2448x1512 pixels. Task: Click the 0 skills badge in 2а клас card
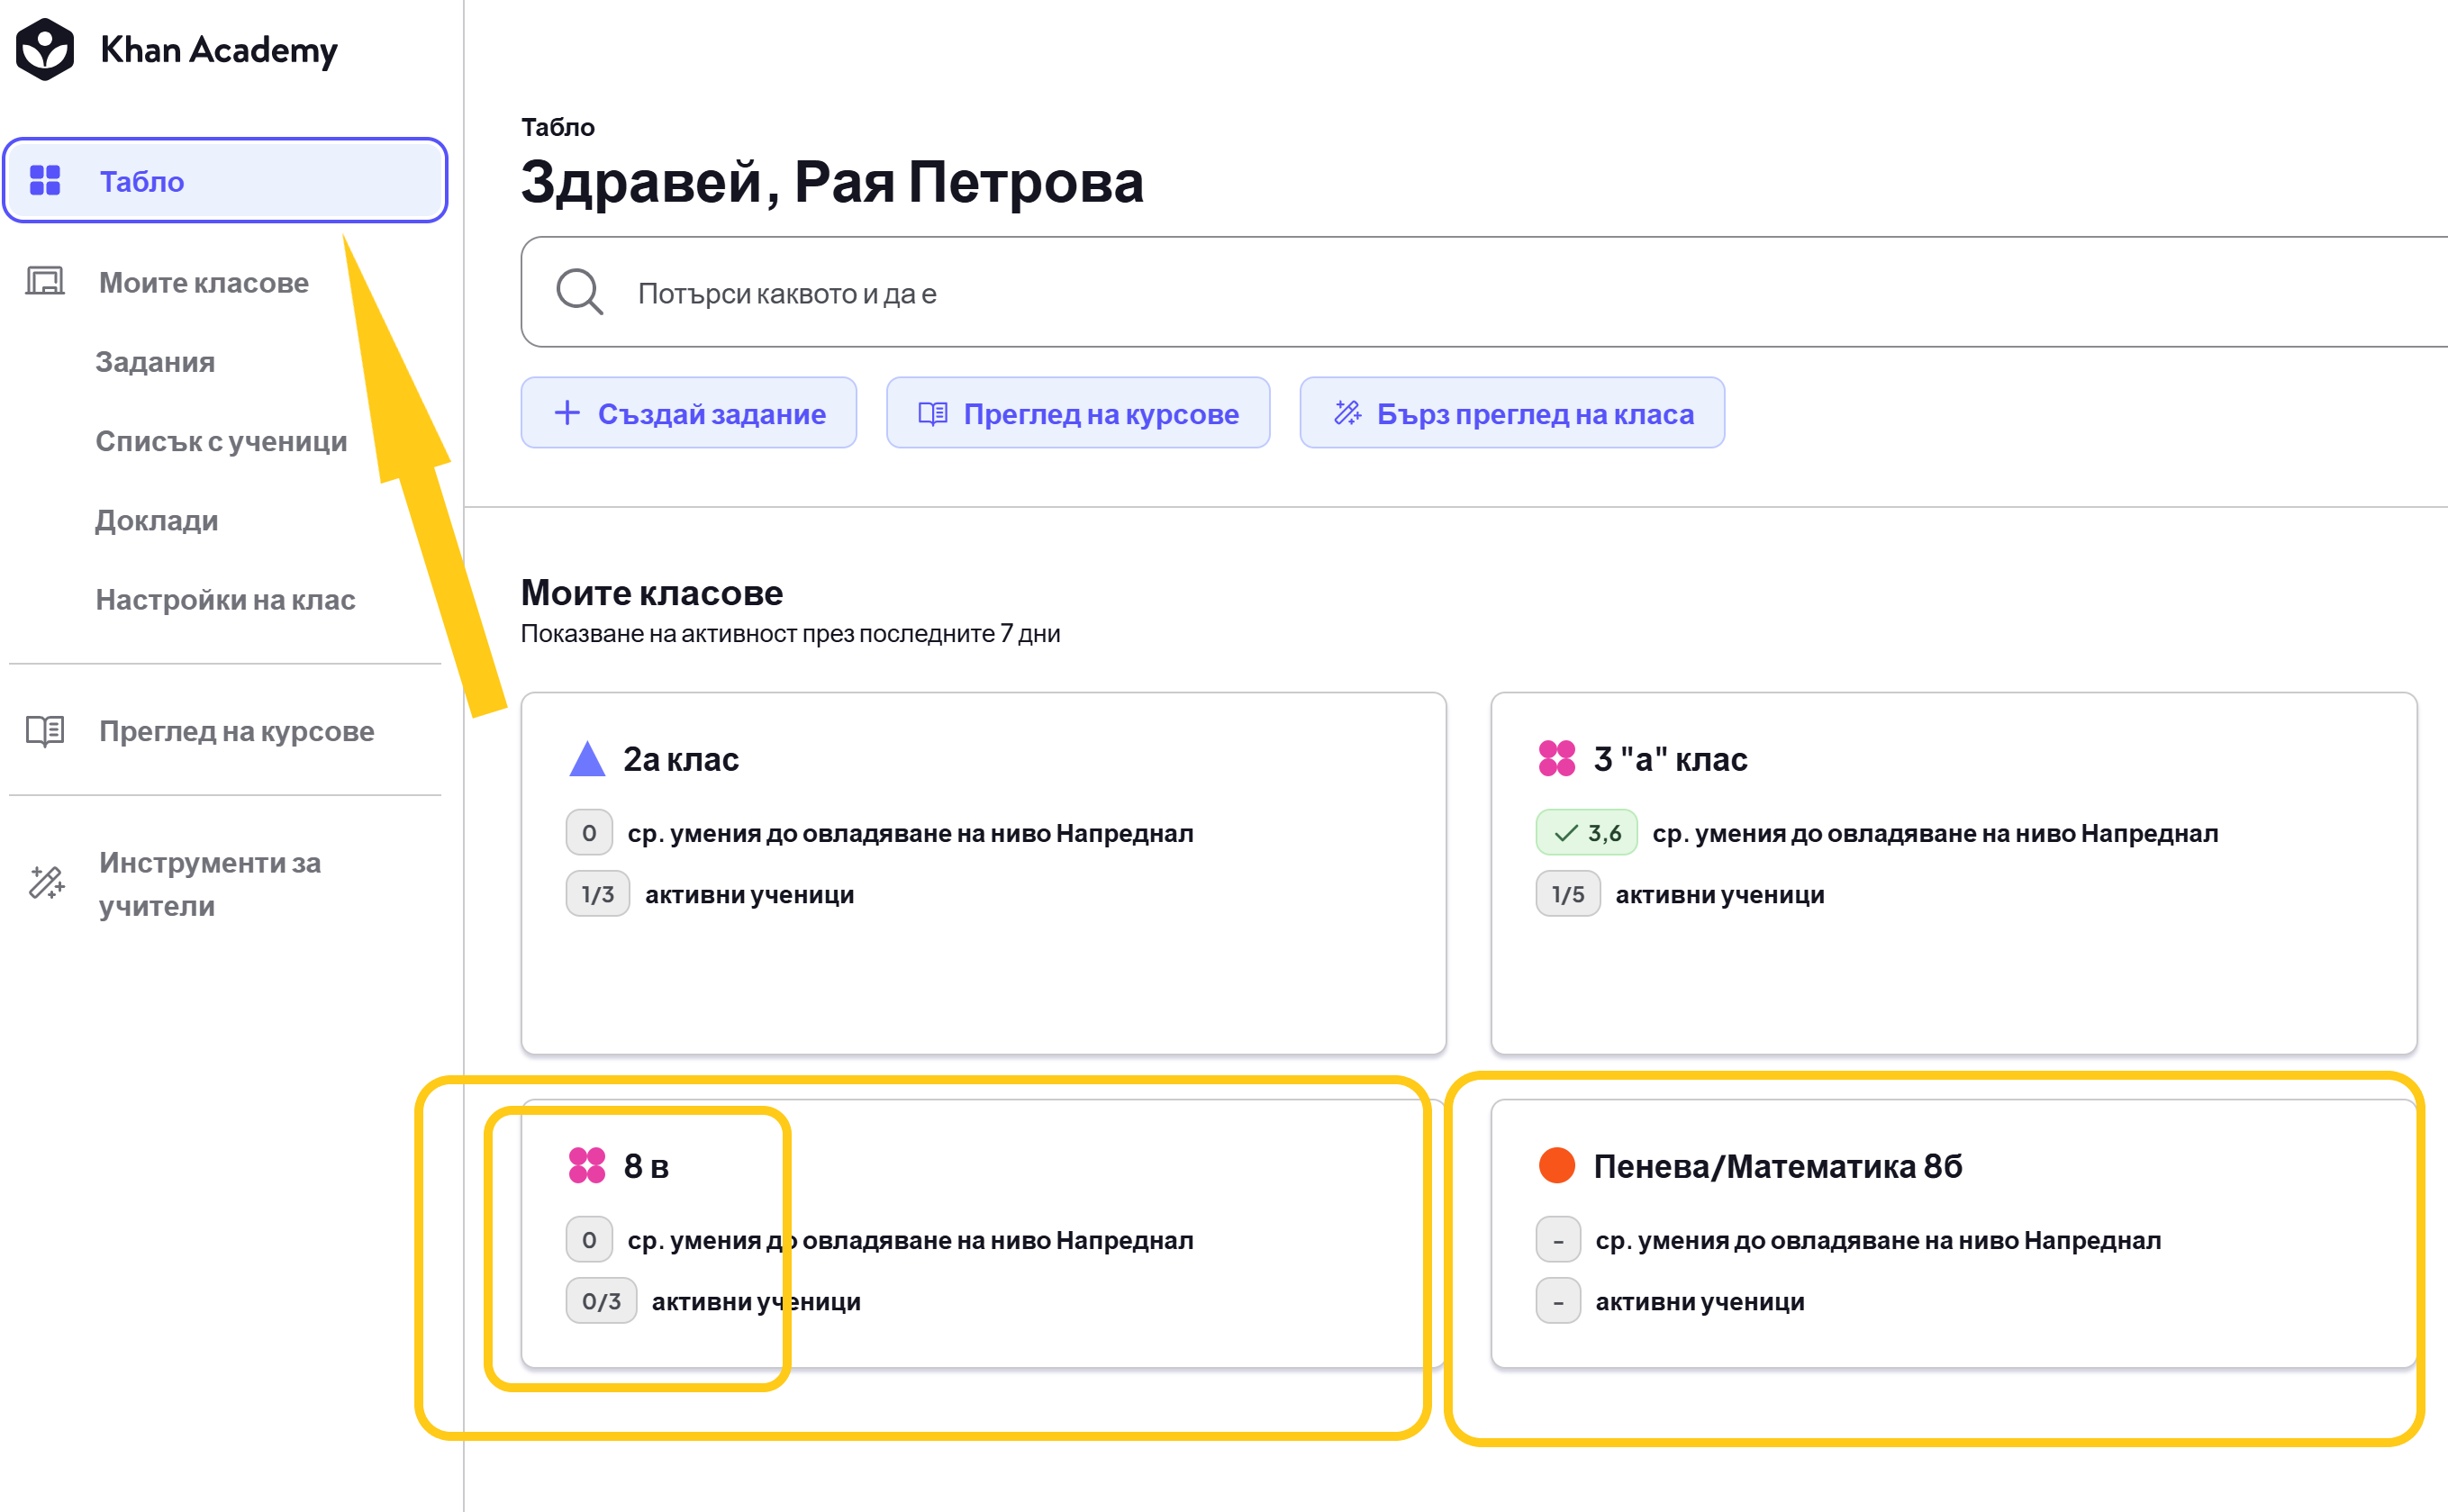point(589,832)
